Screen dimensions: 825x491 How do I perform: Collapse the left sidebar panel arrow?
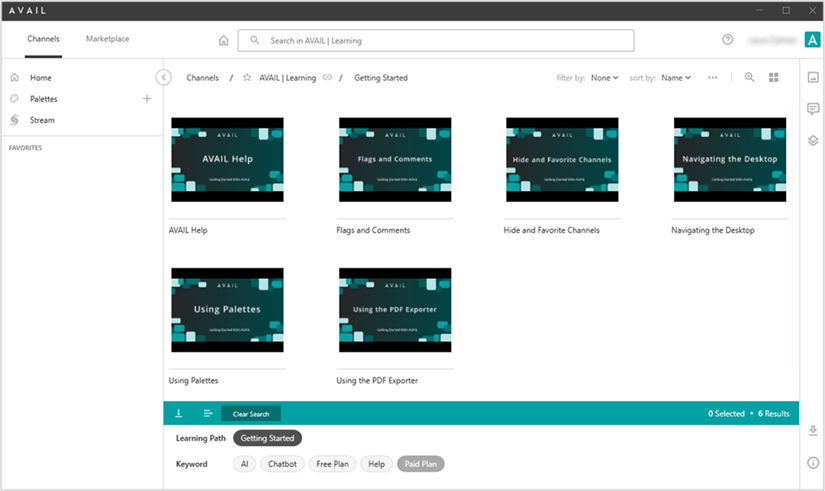pos(164,78)
